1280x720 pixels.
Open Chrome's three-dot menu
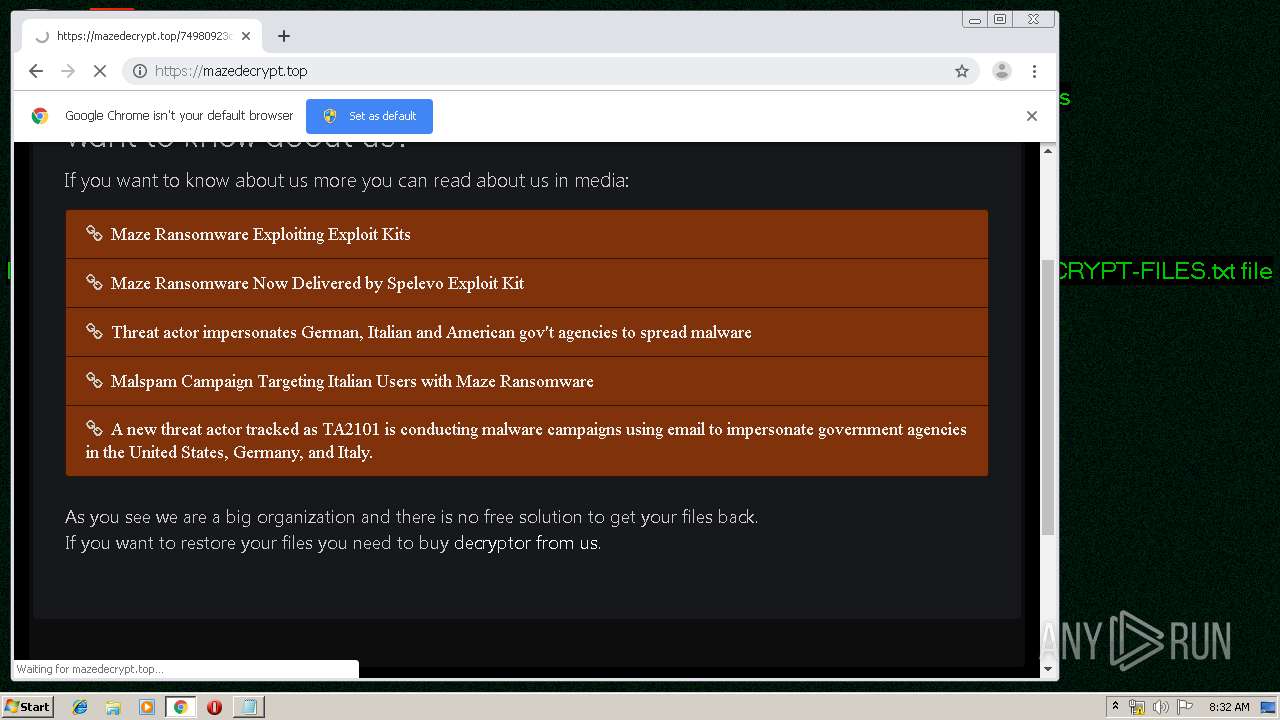point(1034,71)
